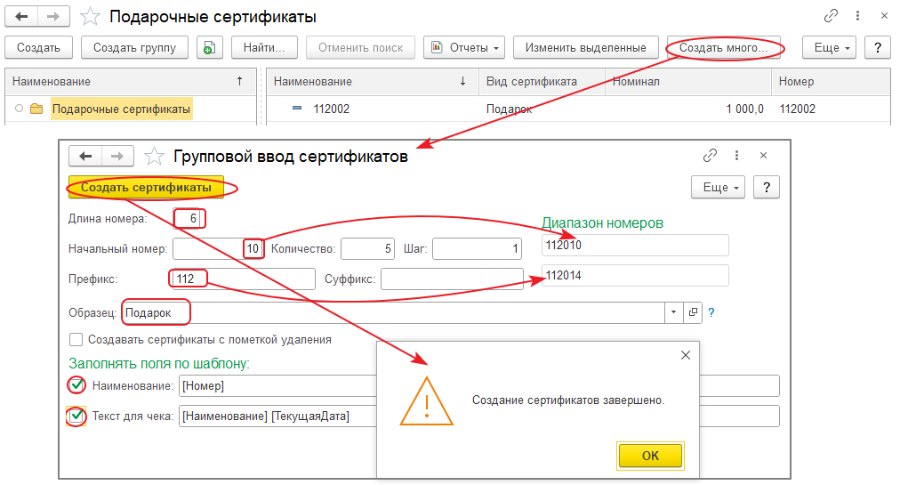Screen dimensions: 900x485
Task: Click Создать много... button
Action: coord(723,48)
